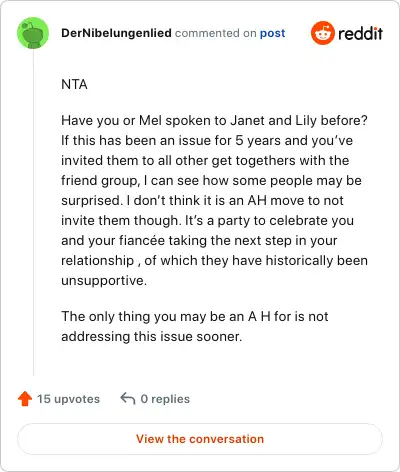Collapse the comment via the vertical thread line
Image resolution: width=400 pixels, height=472 pixels.
tap(33, 212)
